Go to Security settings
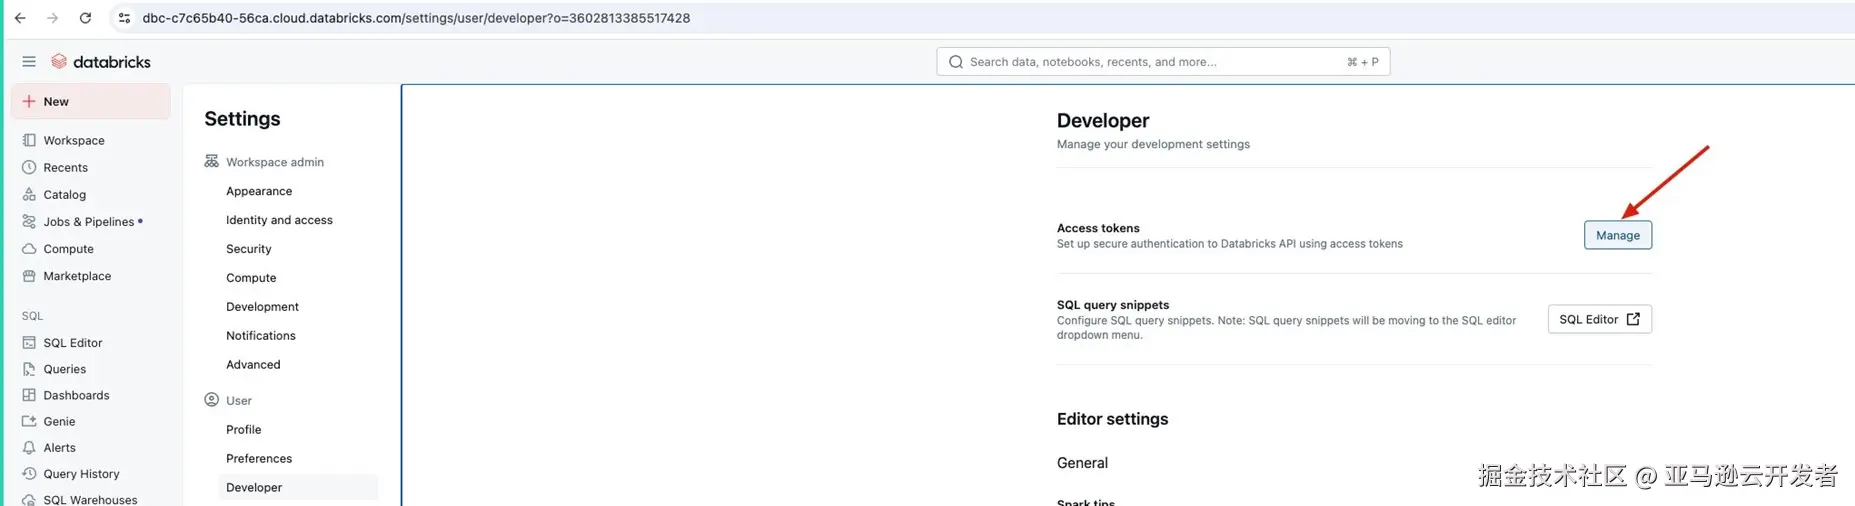The image size is (1855, 506). (x=248, y=249)
